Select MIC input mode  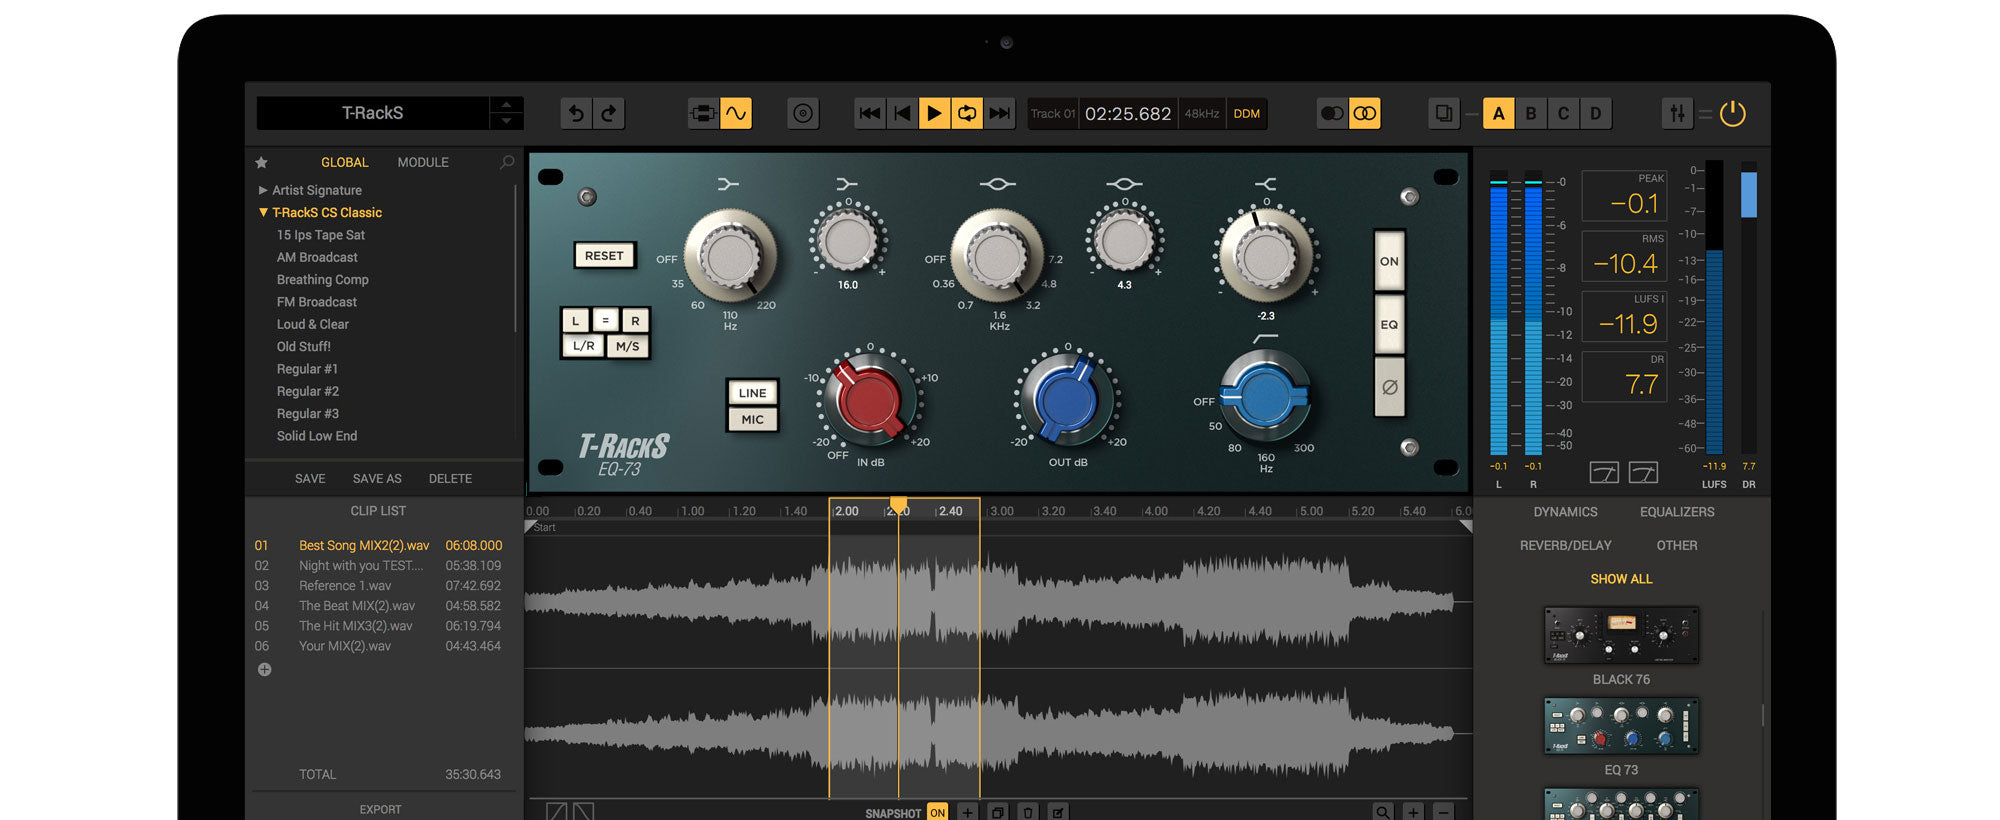(x=752, y=420)
